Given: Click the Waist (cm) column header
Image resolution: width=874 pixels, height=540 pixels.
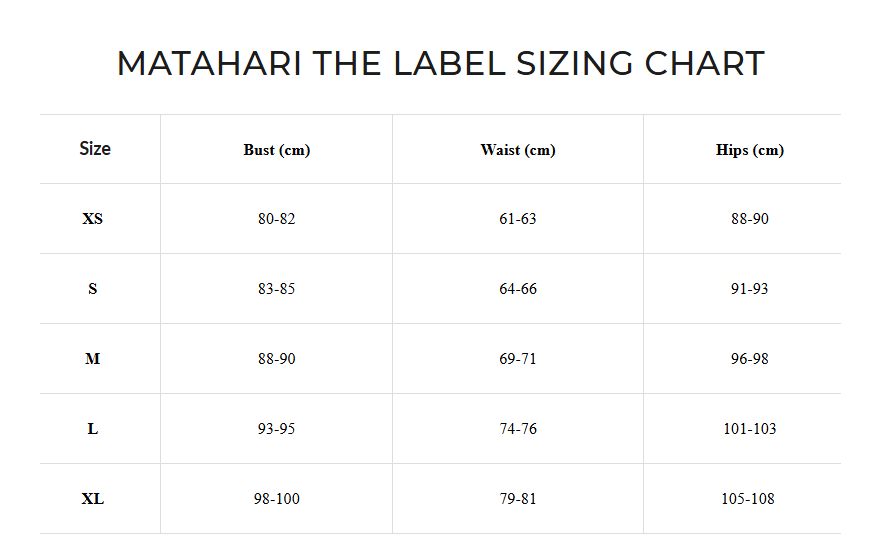Looking at the screenshot, I should [x=518, y=150].
